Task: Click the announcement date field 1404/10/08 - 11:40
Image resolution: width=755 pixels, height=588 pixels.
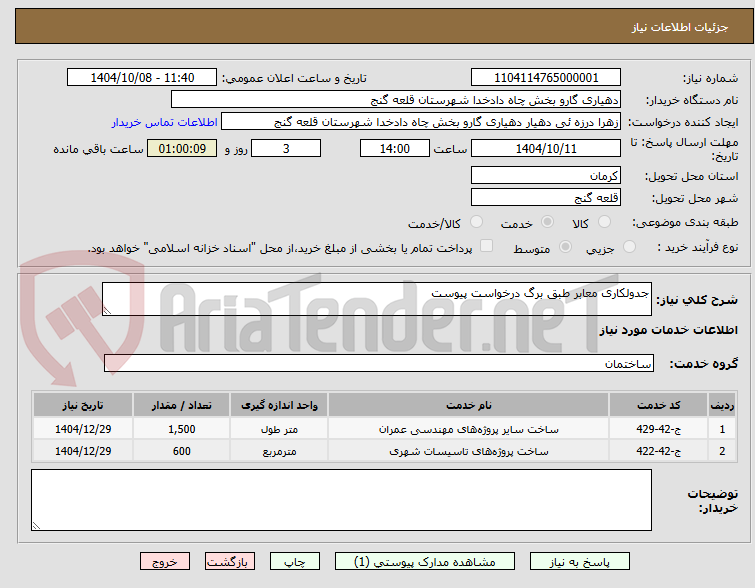Action: click(x=142, y=77)
